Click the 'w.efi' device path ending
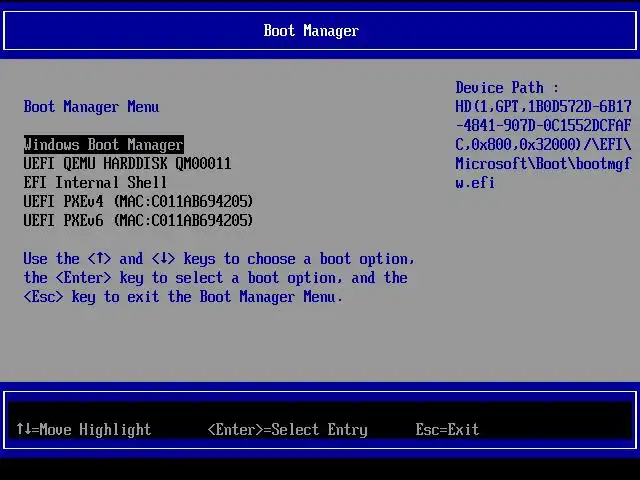 pyautogui.click(x=475, y=182)
